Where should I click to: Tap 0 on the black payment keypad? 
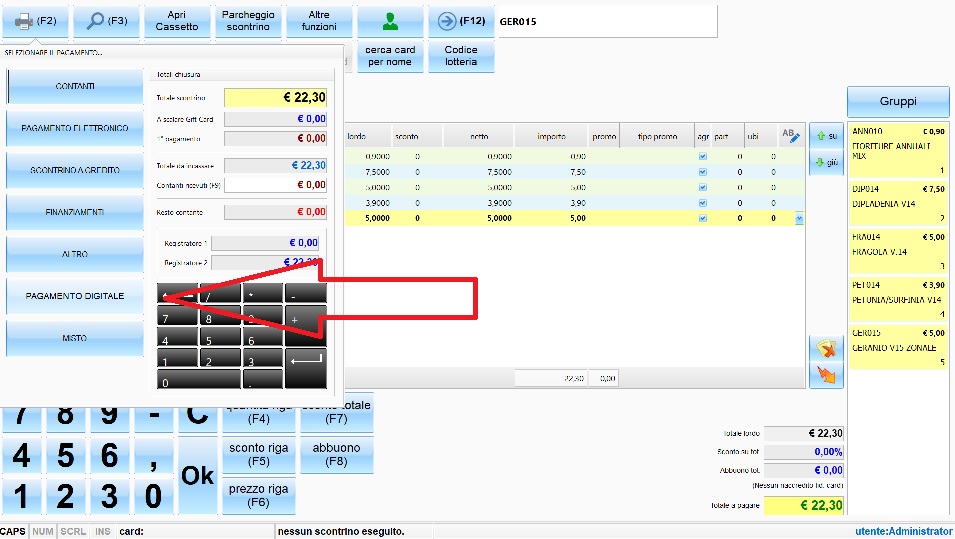(199, 379)
